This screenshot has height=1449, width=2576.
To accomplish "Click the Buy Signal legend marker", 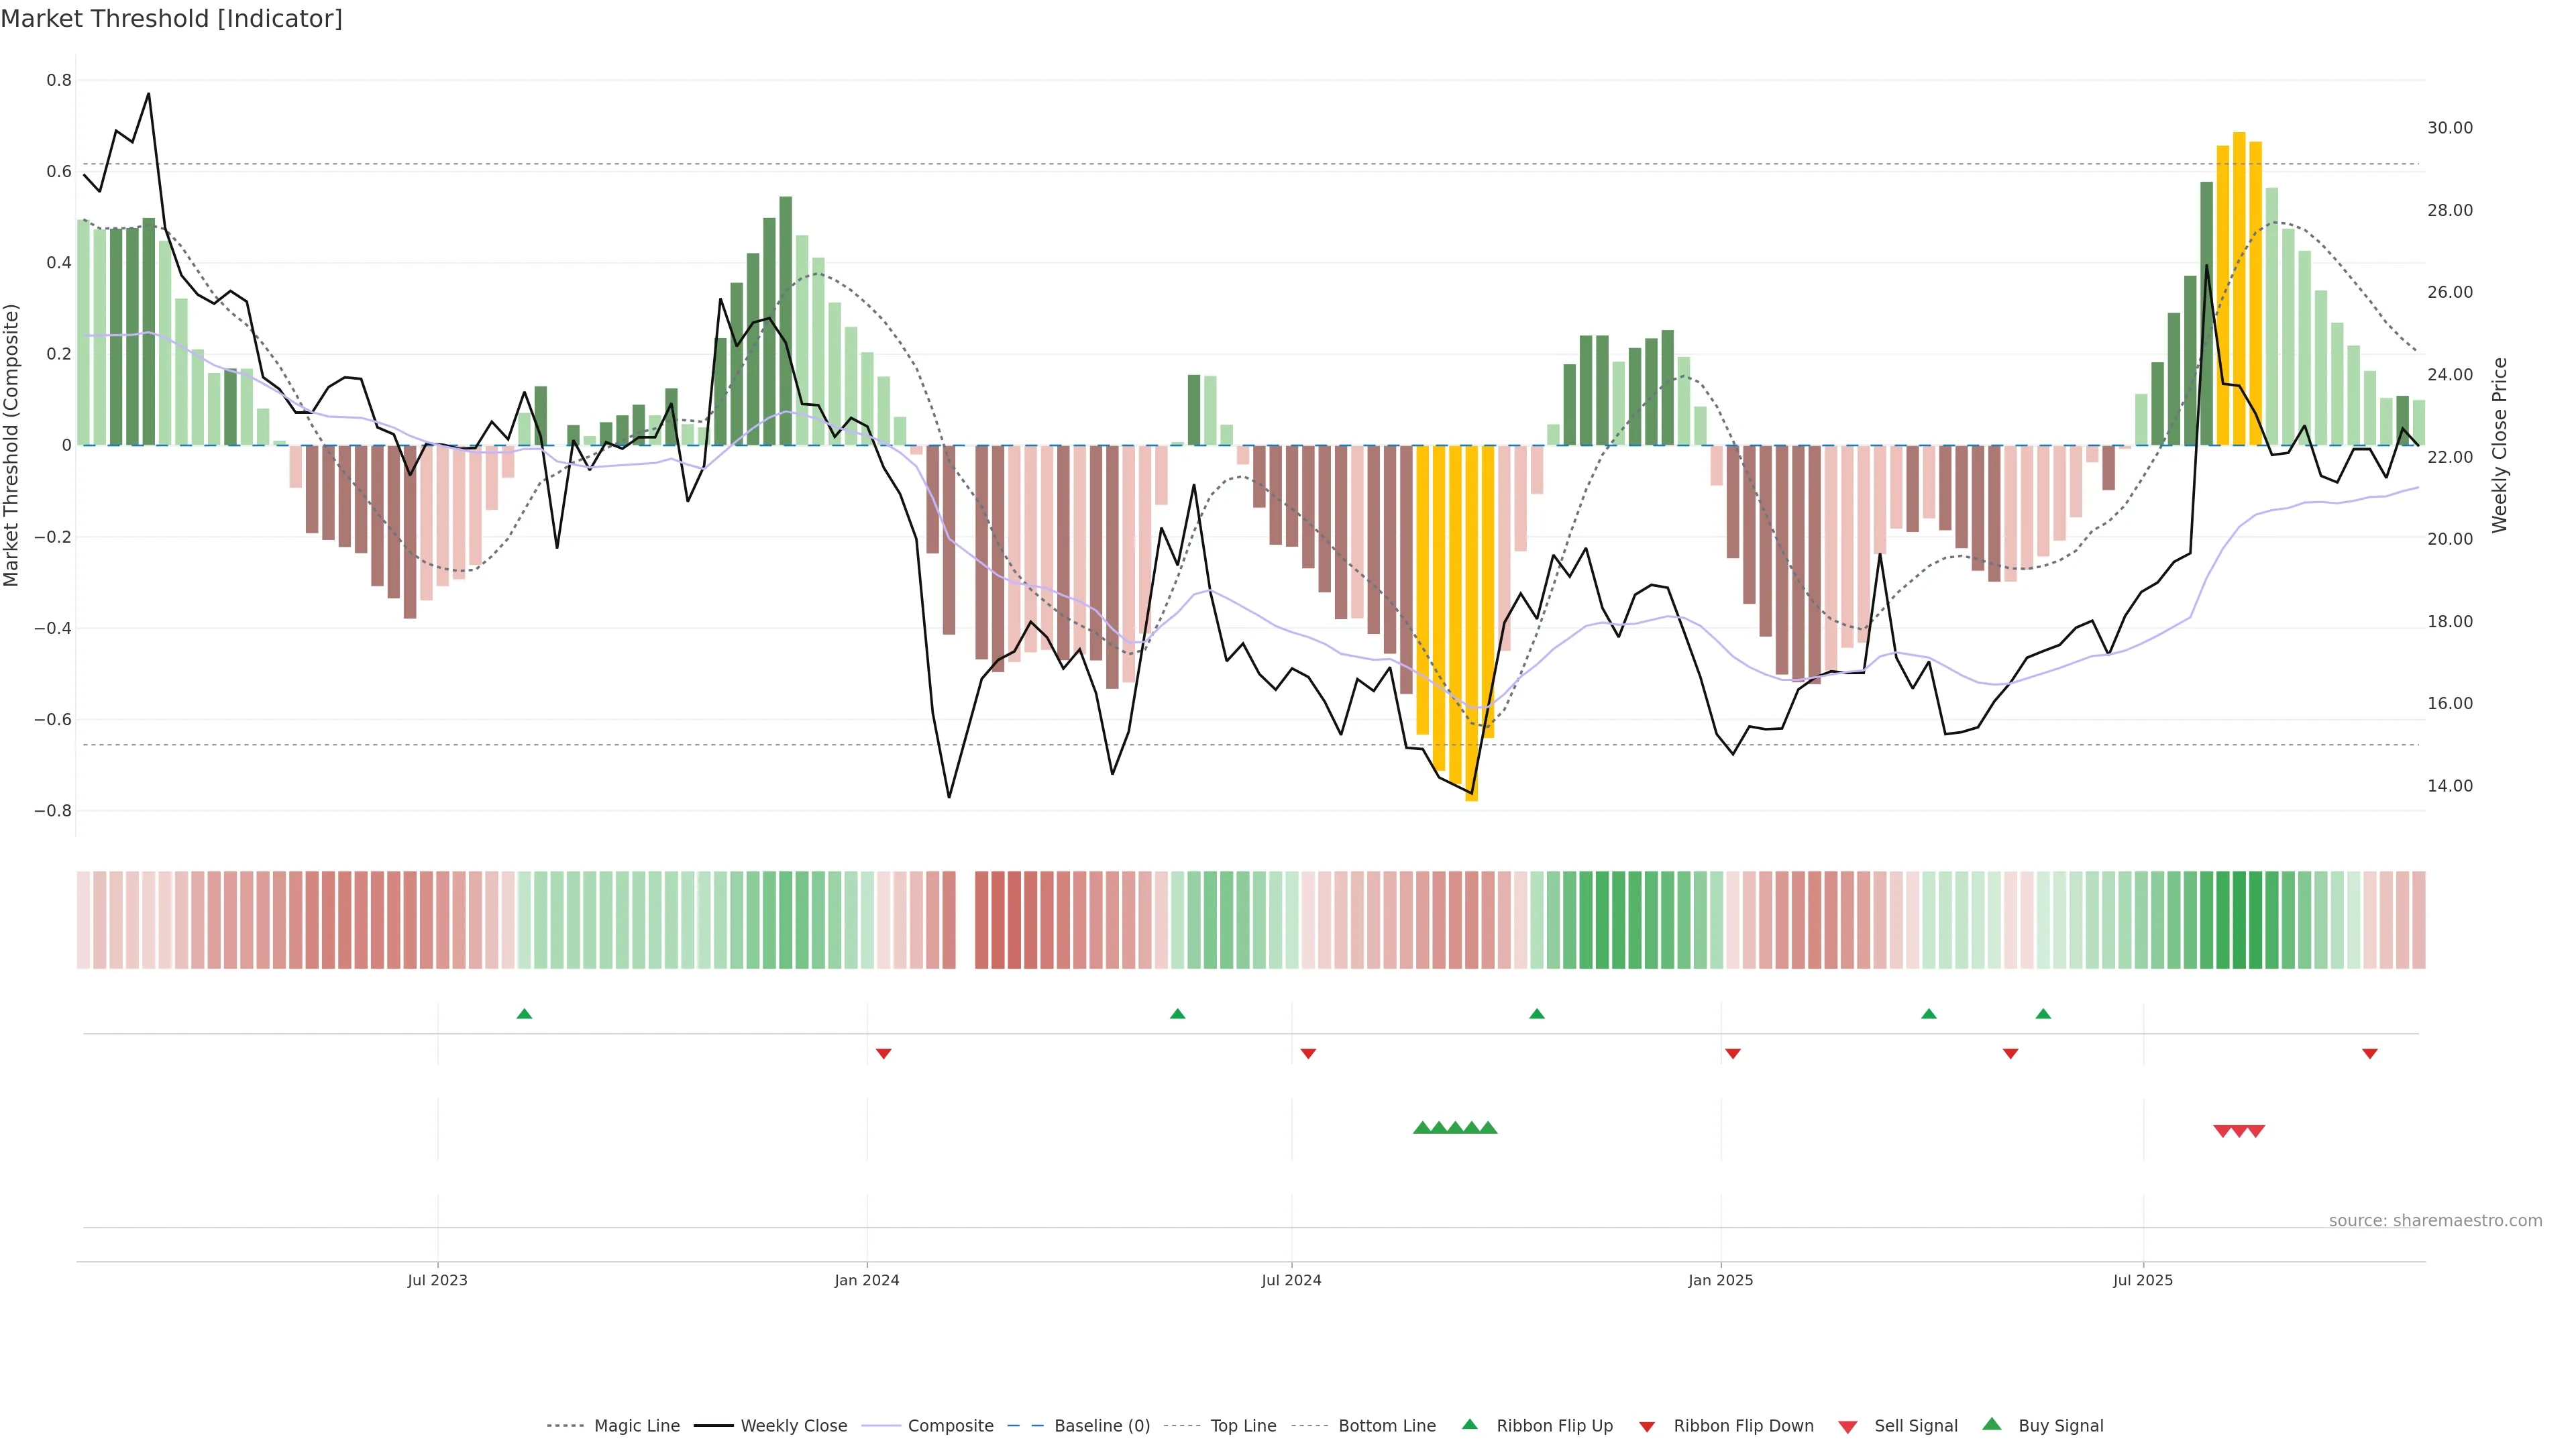I will point(1991,1425).
